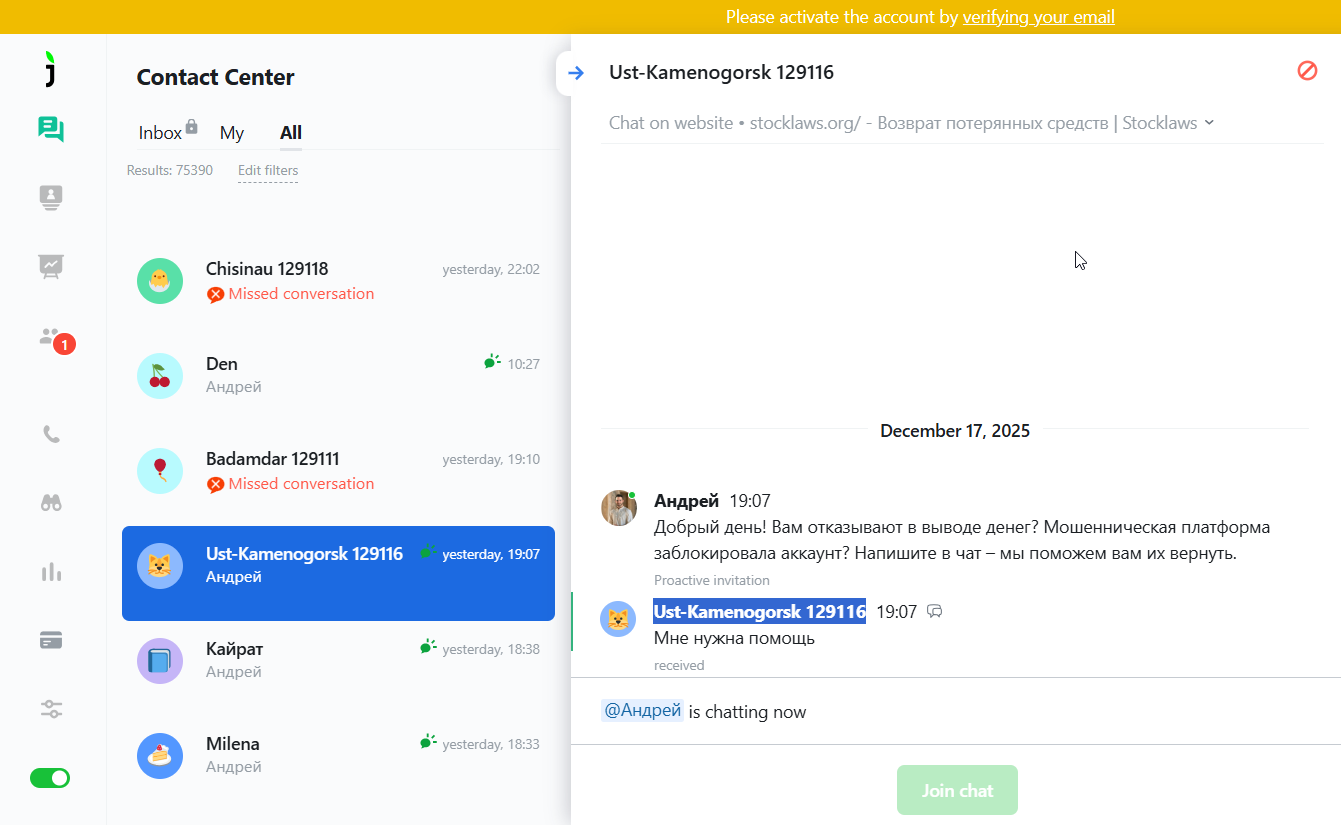Click the Андрей sender name in the chat
Viewport: 1341px width, 825px height.
[x=686, y=501]
